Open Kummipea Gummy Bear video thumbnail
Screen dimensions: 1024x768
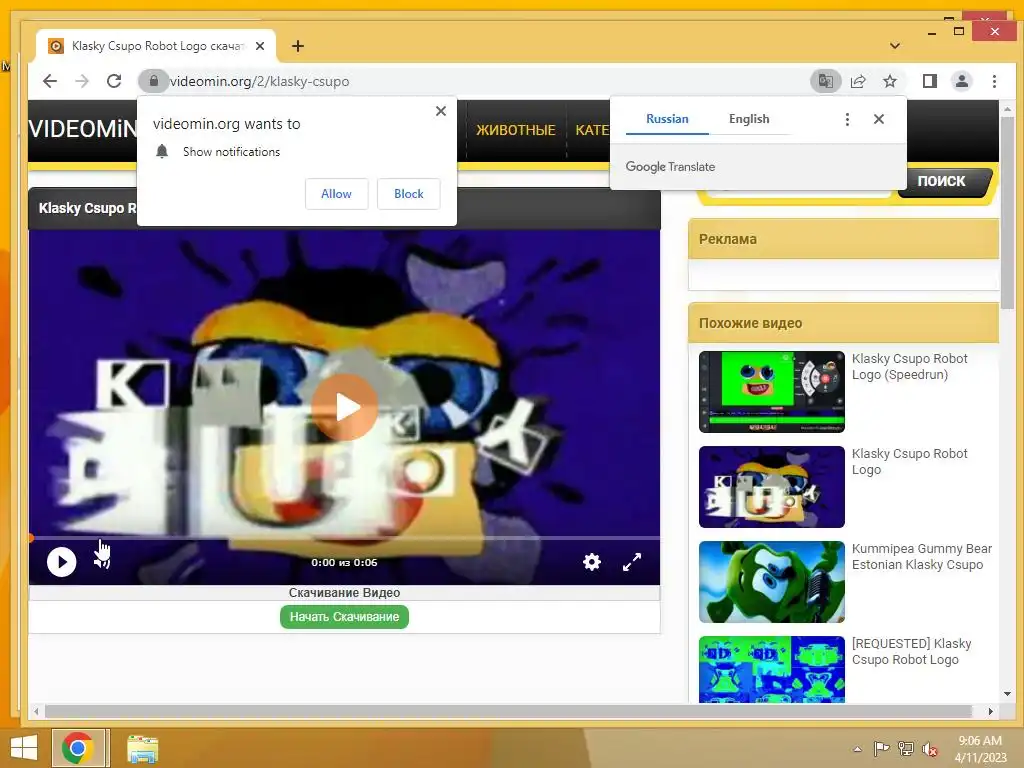[x=771, y=582]
